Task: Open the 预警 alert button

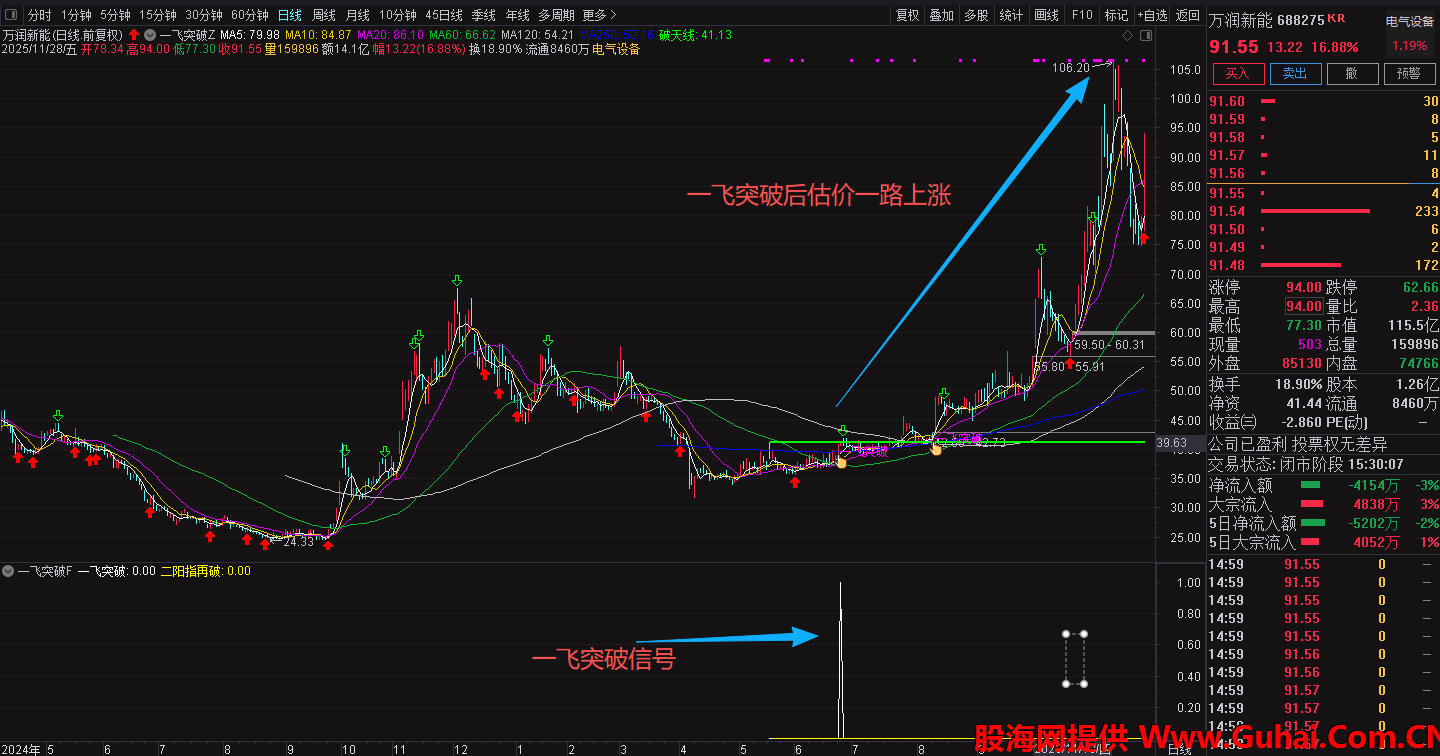Action: coord(1408,73)
